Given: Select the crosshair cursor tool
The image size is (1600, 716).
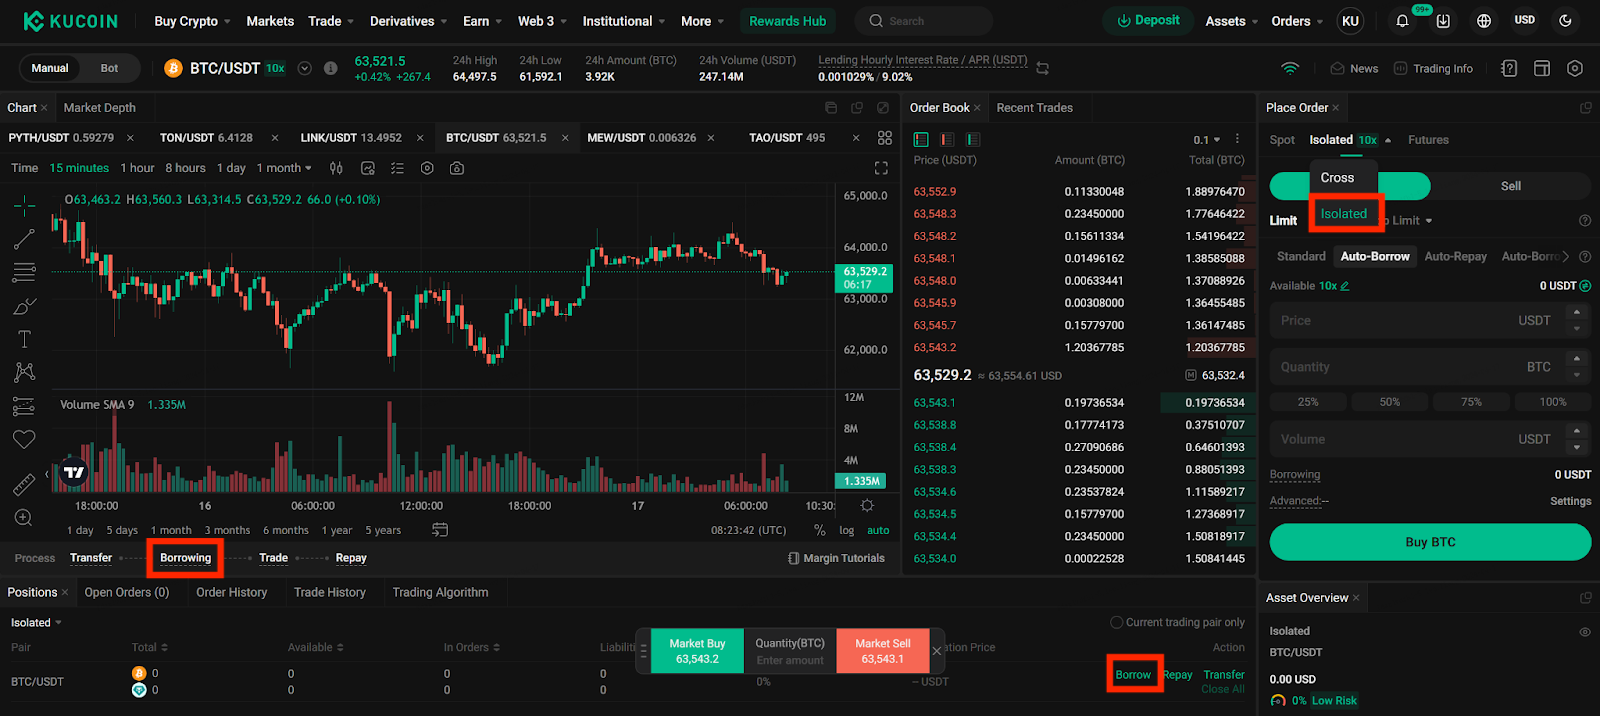Looking at the screenshot, I should coord(24,206).
